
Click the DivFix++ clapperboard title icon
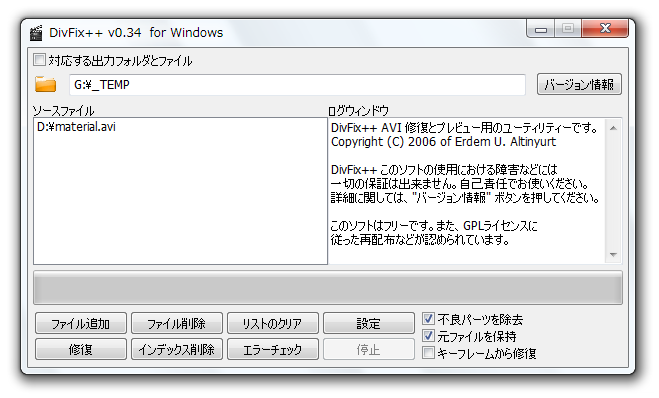coord(37,33)
